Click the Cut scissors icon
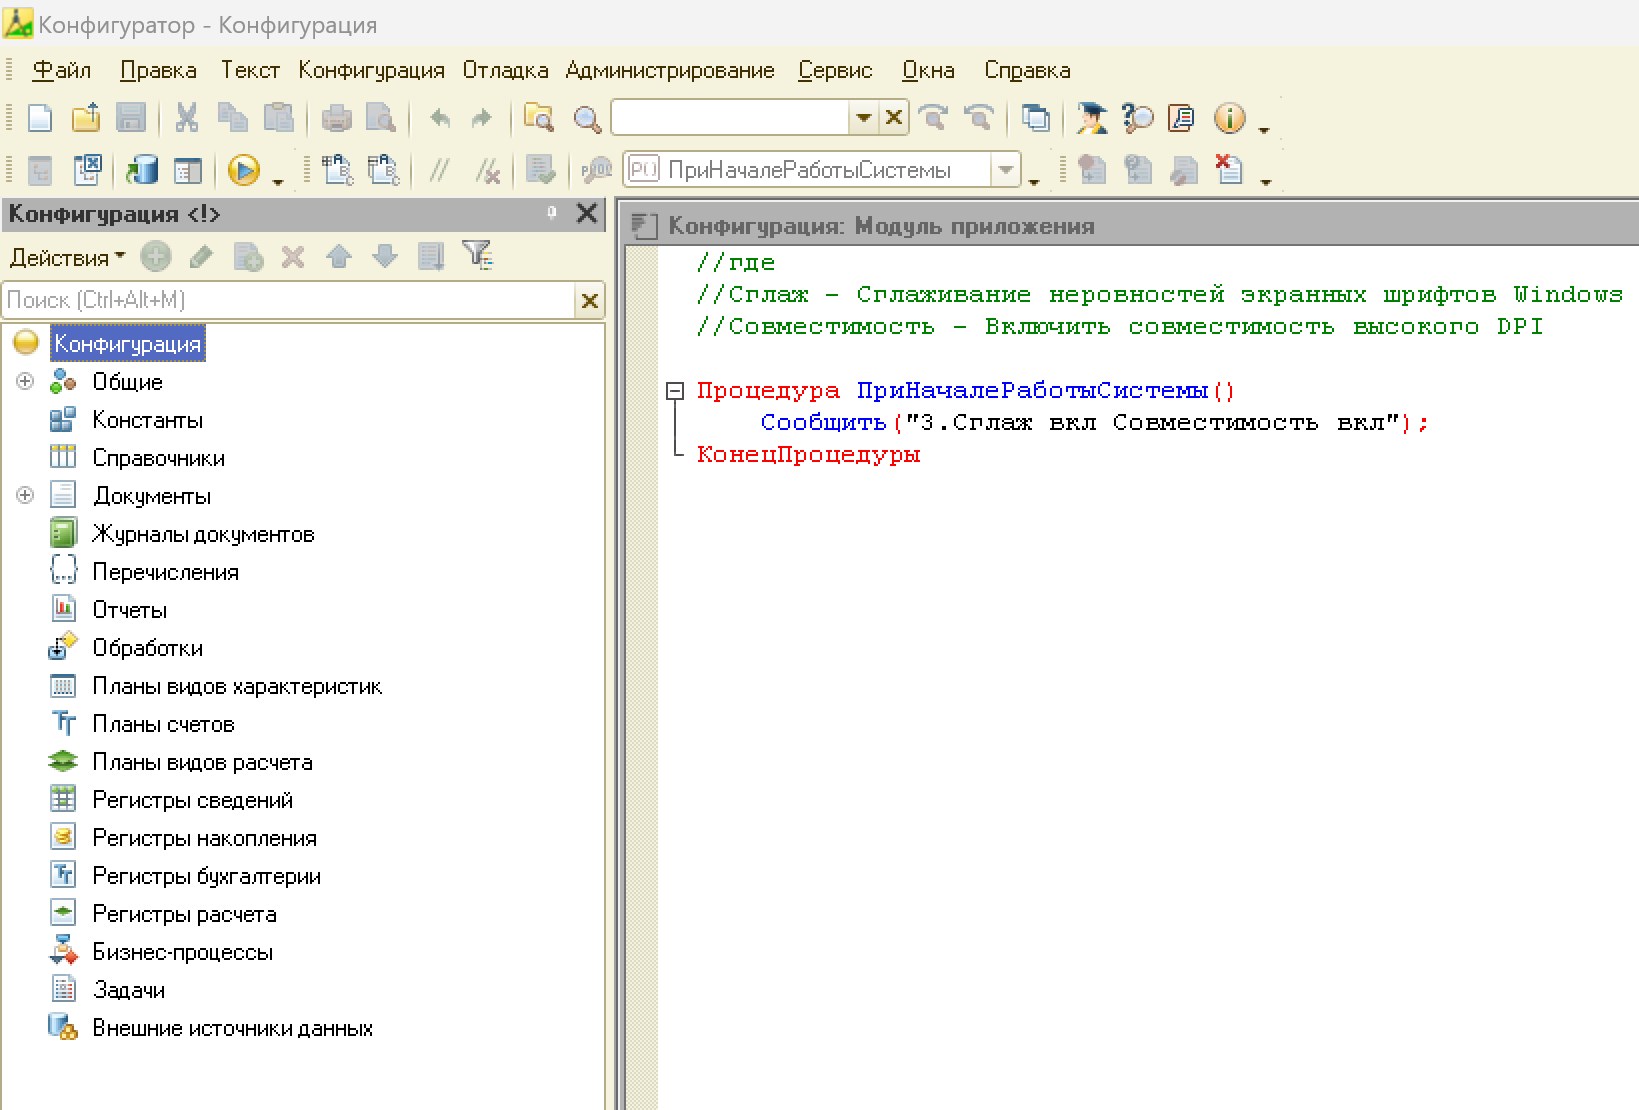Screen dimensions: 1639x1110 tap(186, 118)
